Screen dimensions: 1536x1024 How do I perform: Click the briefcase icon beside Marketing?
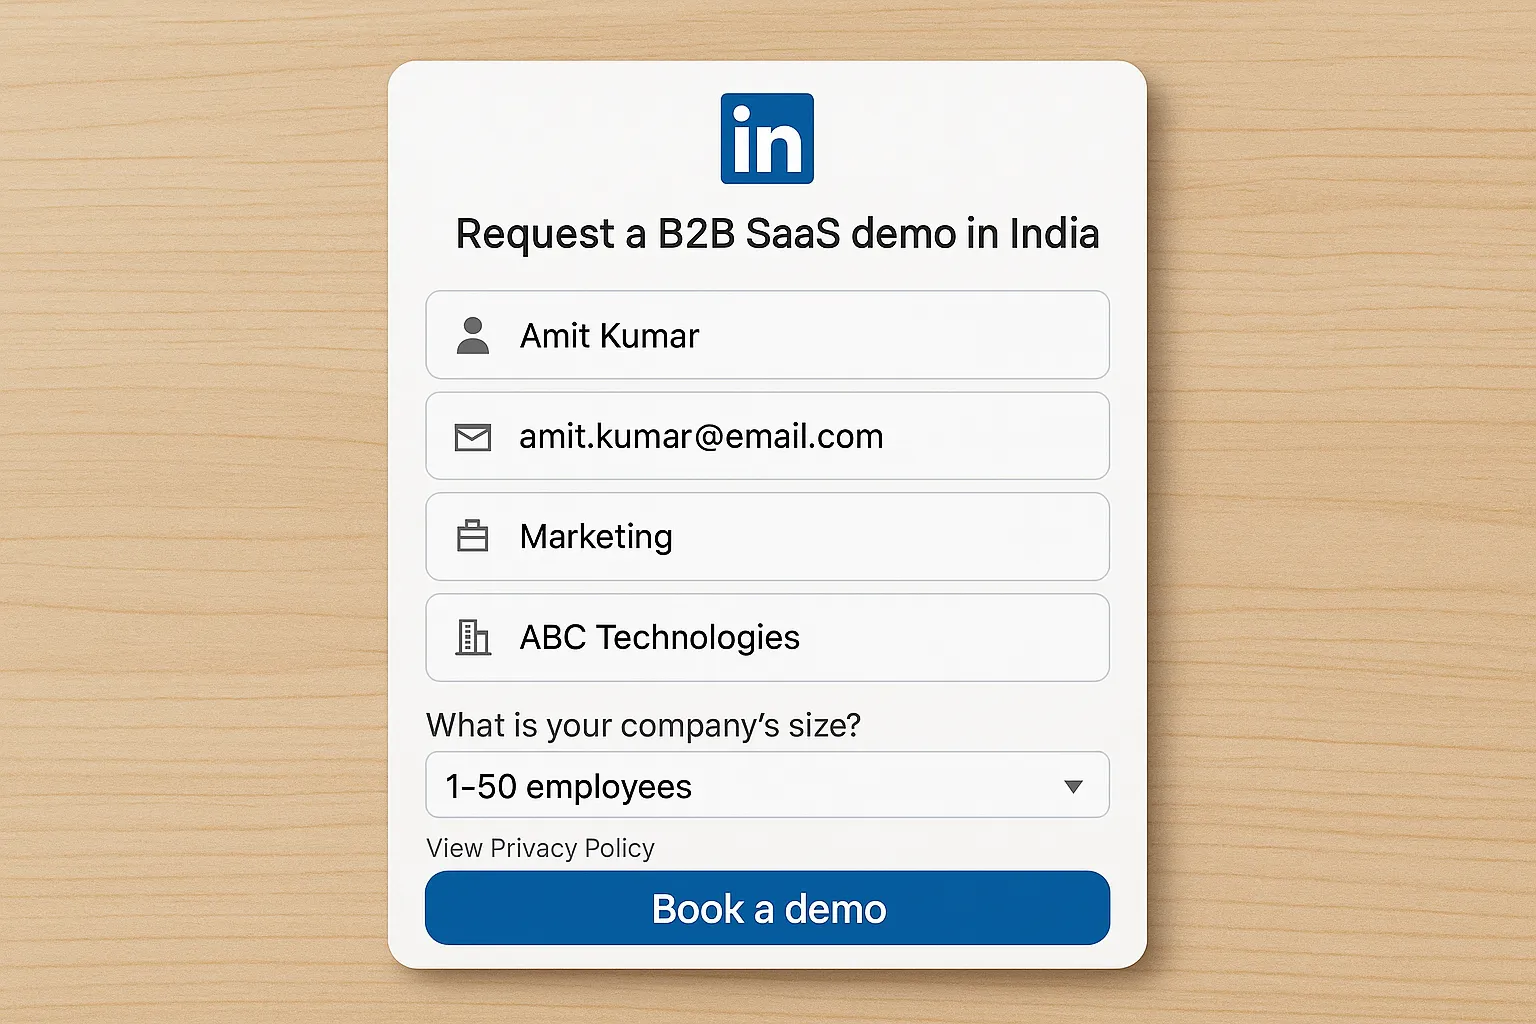pyautogui.click(x=474, y=536)
